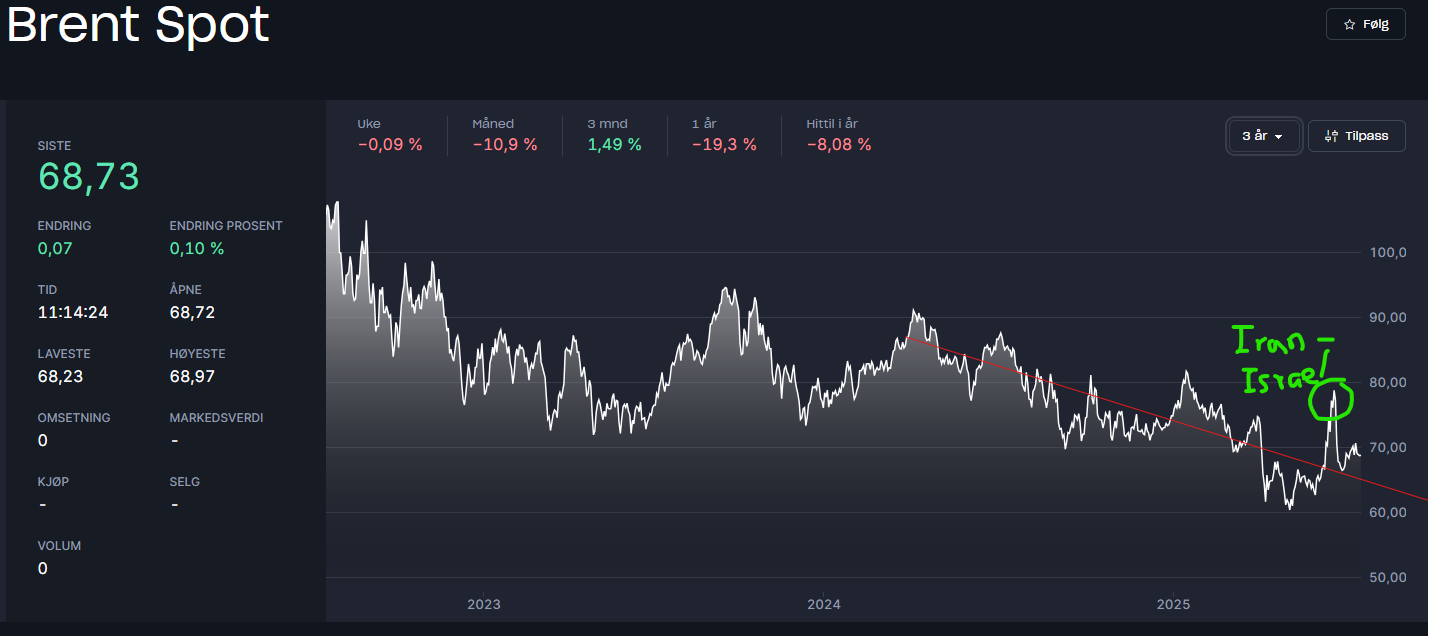Click the Selg label
Screen dimensions: 1429x636
185,482
